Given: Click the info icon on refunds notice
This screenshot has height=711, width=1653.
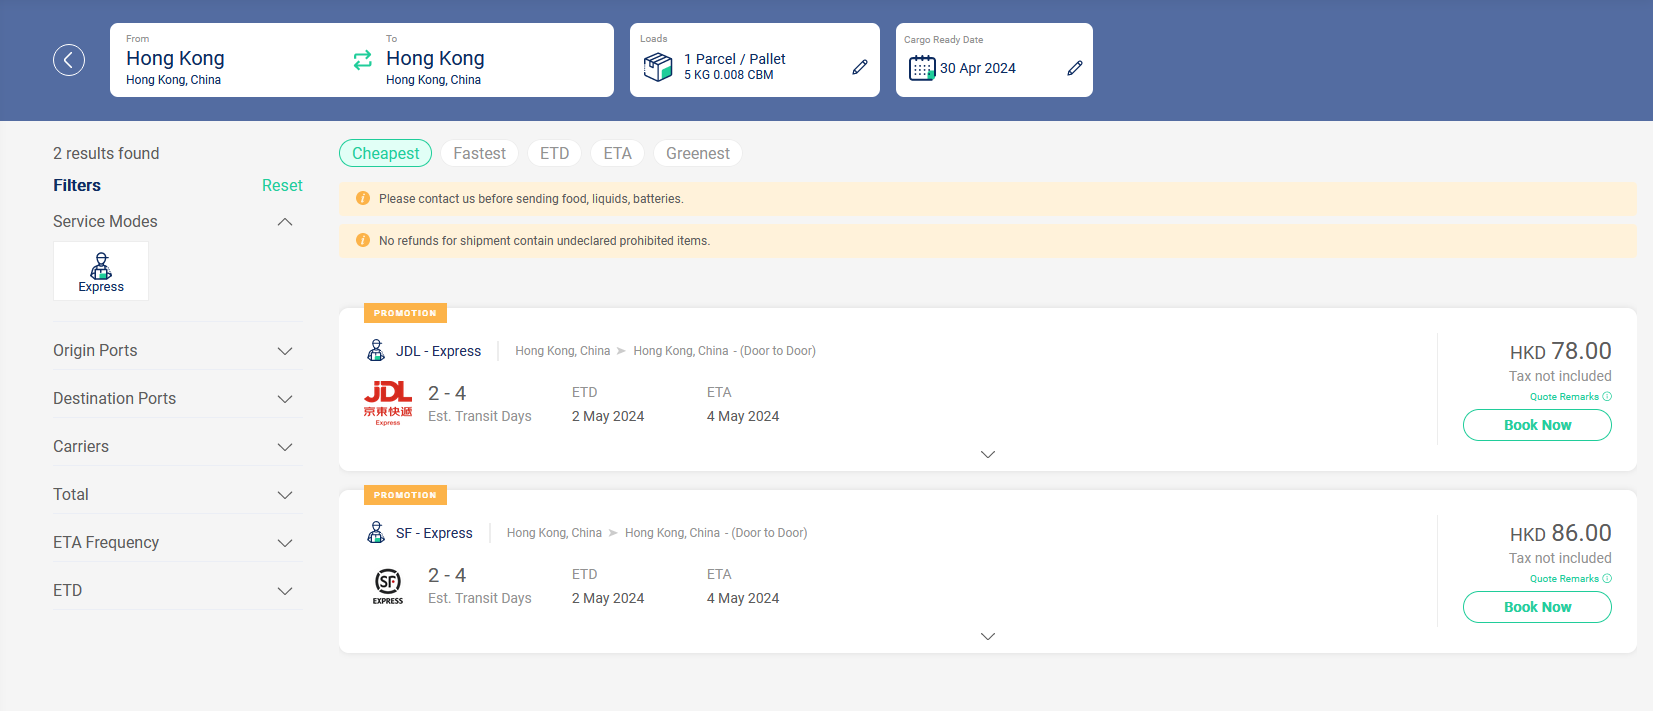Looking at the screenshot, I should pyautogui.click(x=363, y=241).
